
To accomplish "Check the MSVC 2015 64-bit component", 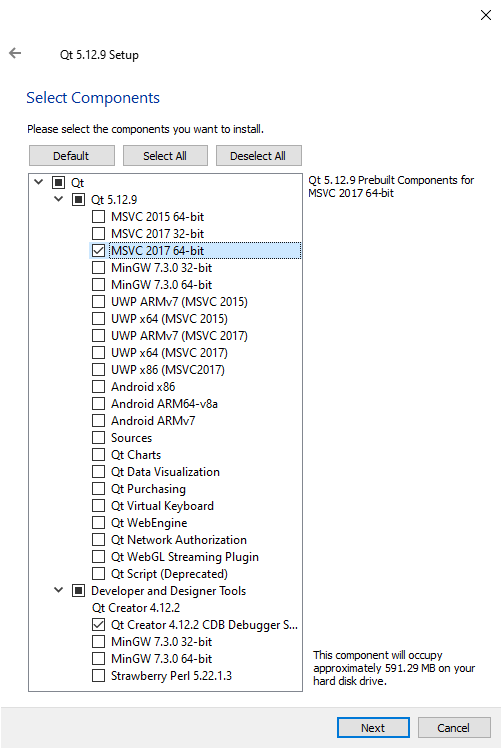I will point(98,217).
